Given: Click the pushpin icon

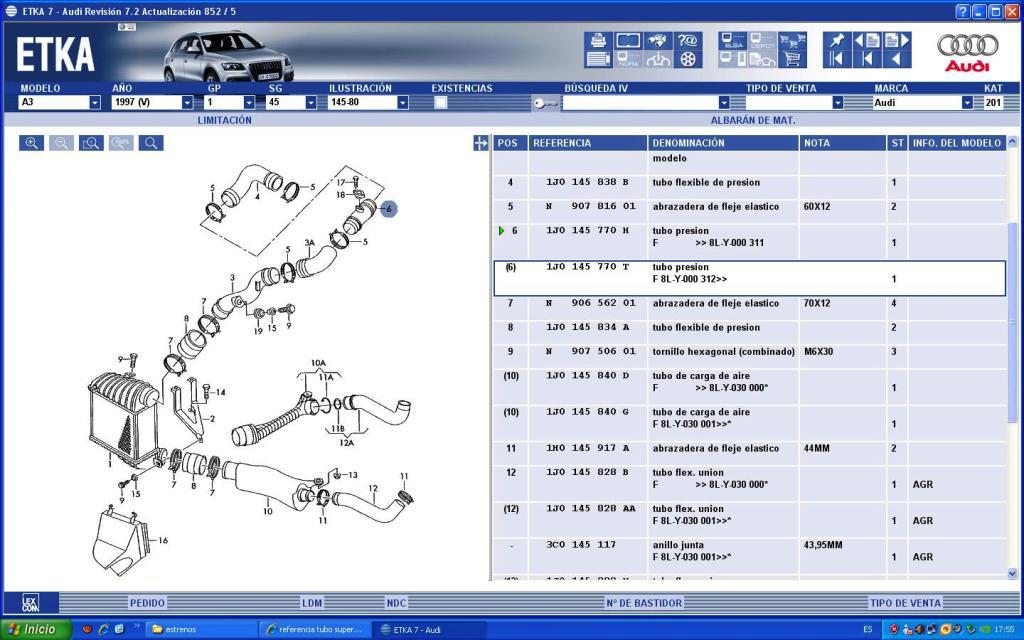Looking at the screenshot, I should [x=837, y=40].
